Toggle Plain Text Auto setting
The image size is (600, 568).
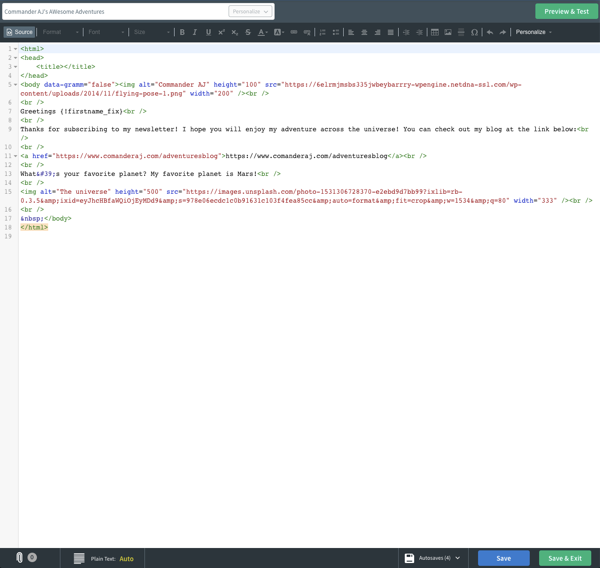coord(126,559)
